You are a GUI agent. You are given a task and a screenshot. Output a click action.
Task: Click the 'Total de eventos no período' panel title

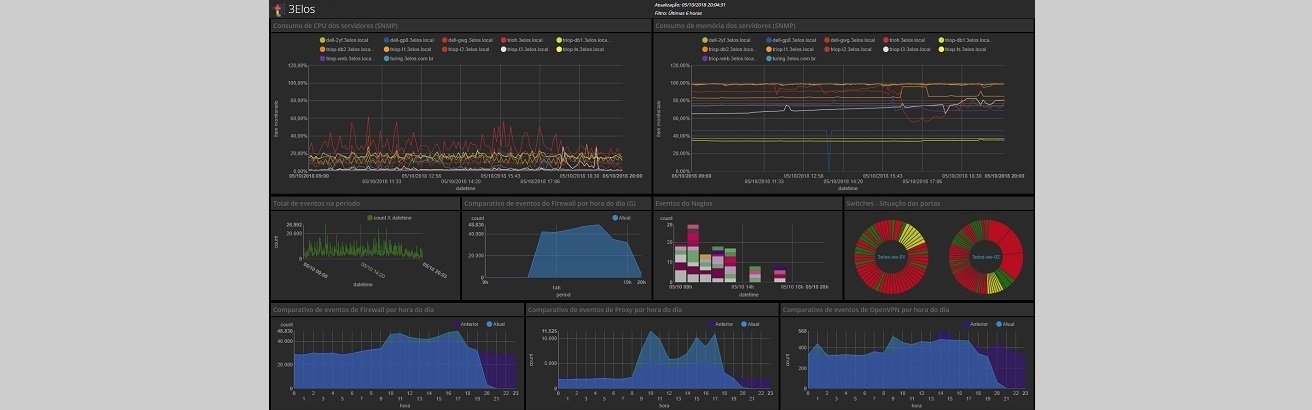(x=317, y=203)
